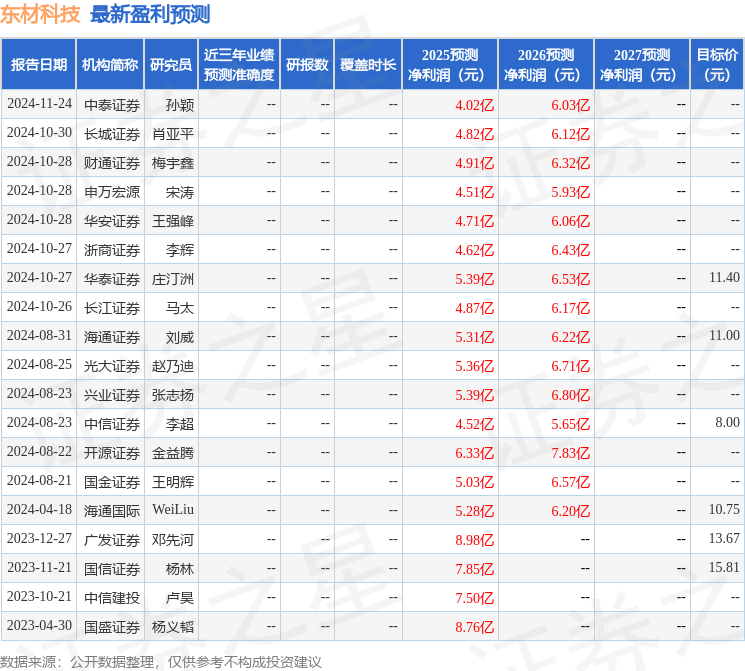Viewport: 745px width, 671px height.
Task: Click the 华泰证券 institution cell
Action: pyautogui.click(x=112, y=279)
